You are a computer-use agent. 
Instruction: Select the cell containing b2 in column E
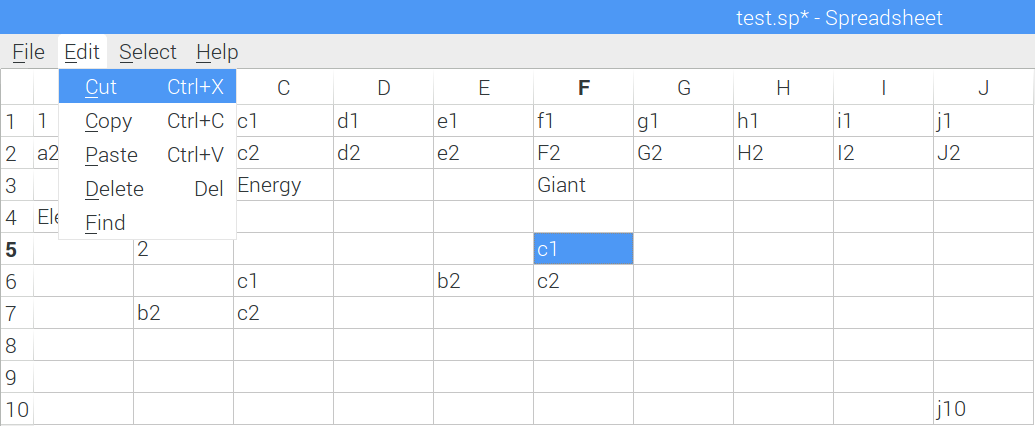tap(483, 281)
